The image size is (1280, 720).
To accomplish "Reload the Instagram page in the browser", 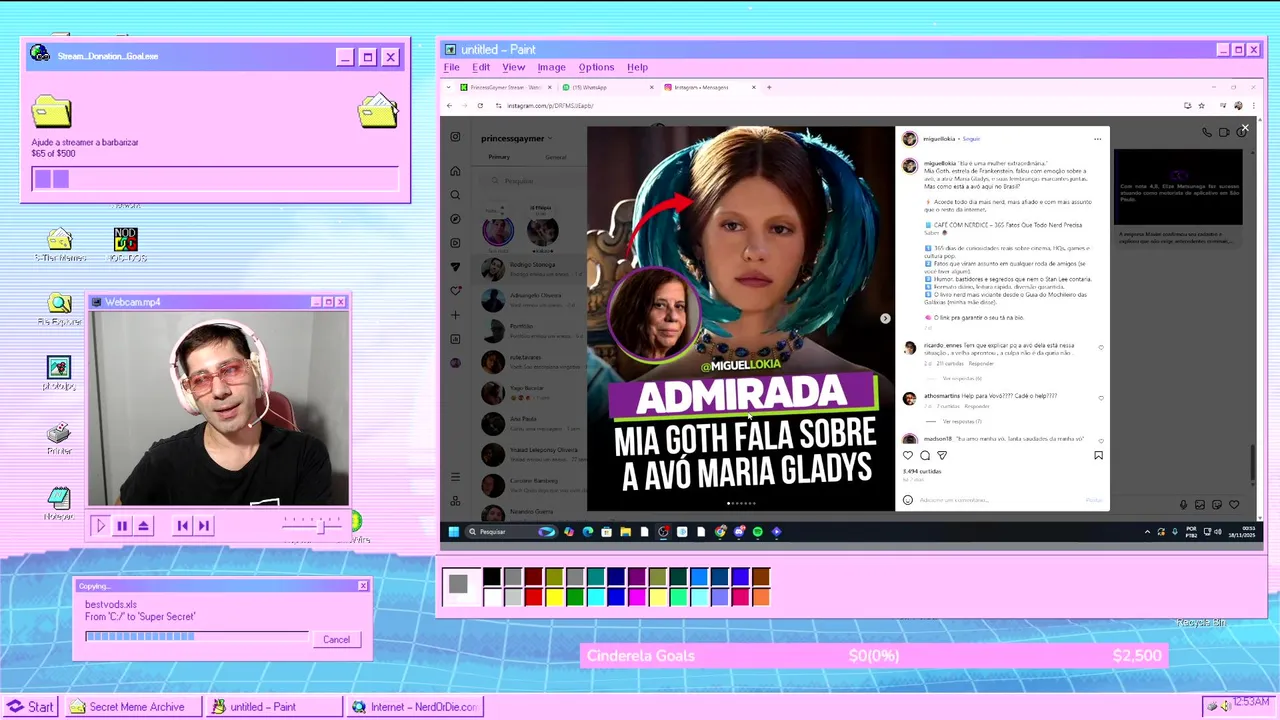I will (481, 105).
